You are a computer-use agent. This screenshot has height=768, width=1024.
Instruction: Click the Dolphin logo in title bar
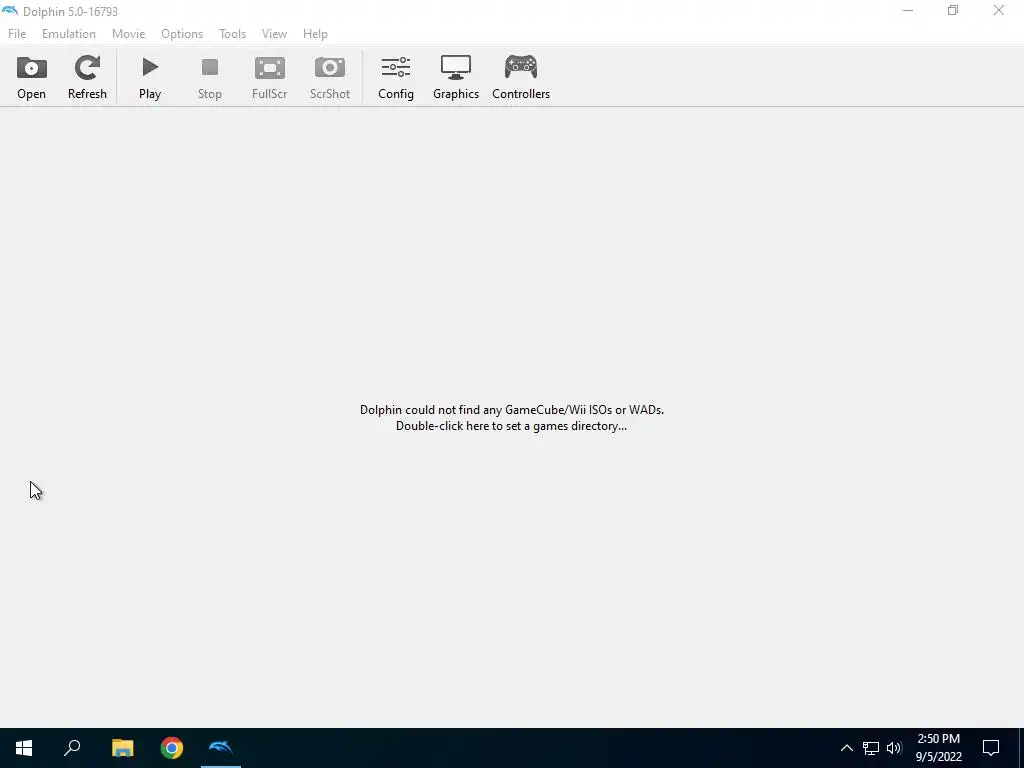pos(10,11)
